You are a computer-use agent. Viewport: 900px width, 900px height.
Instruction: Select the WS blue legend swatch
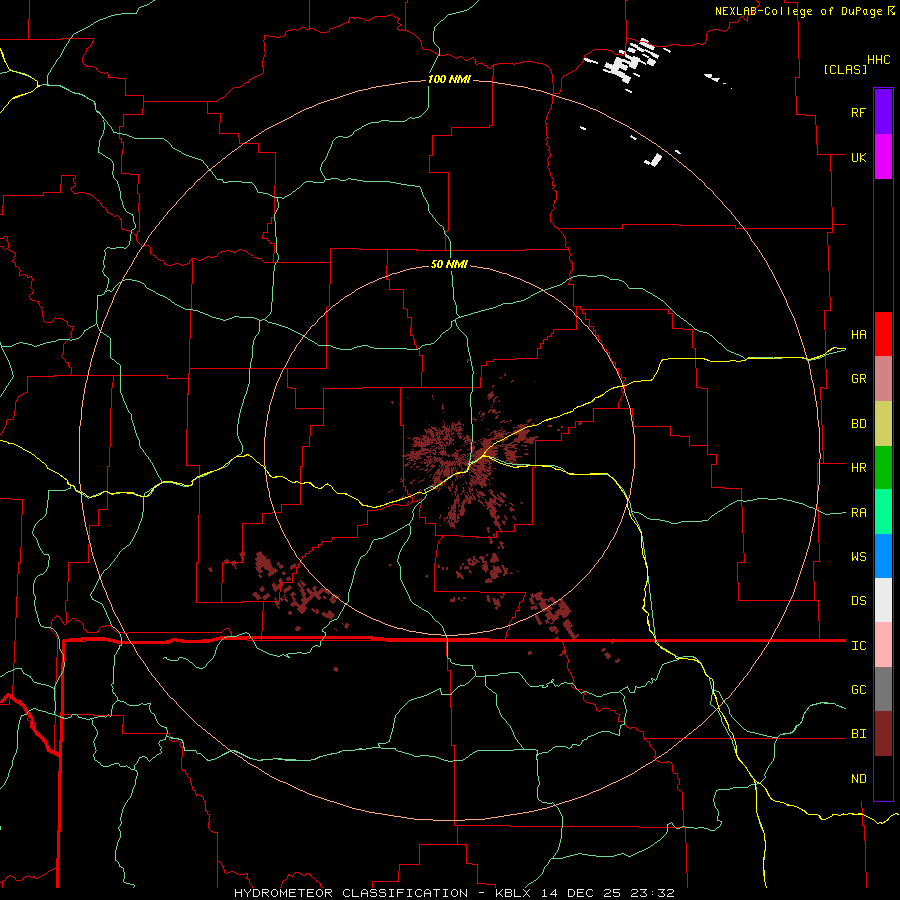(x=883, y=556)
